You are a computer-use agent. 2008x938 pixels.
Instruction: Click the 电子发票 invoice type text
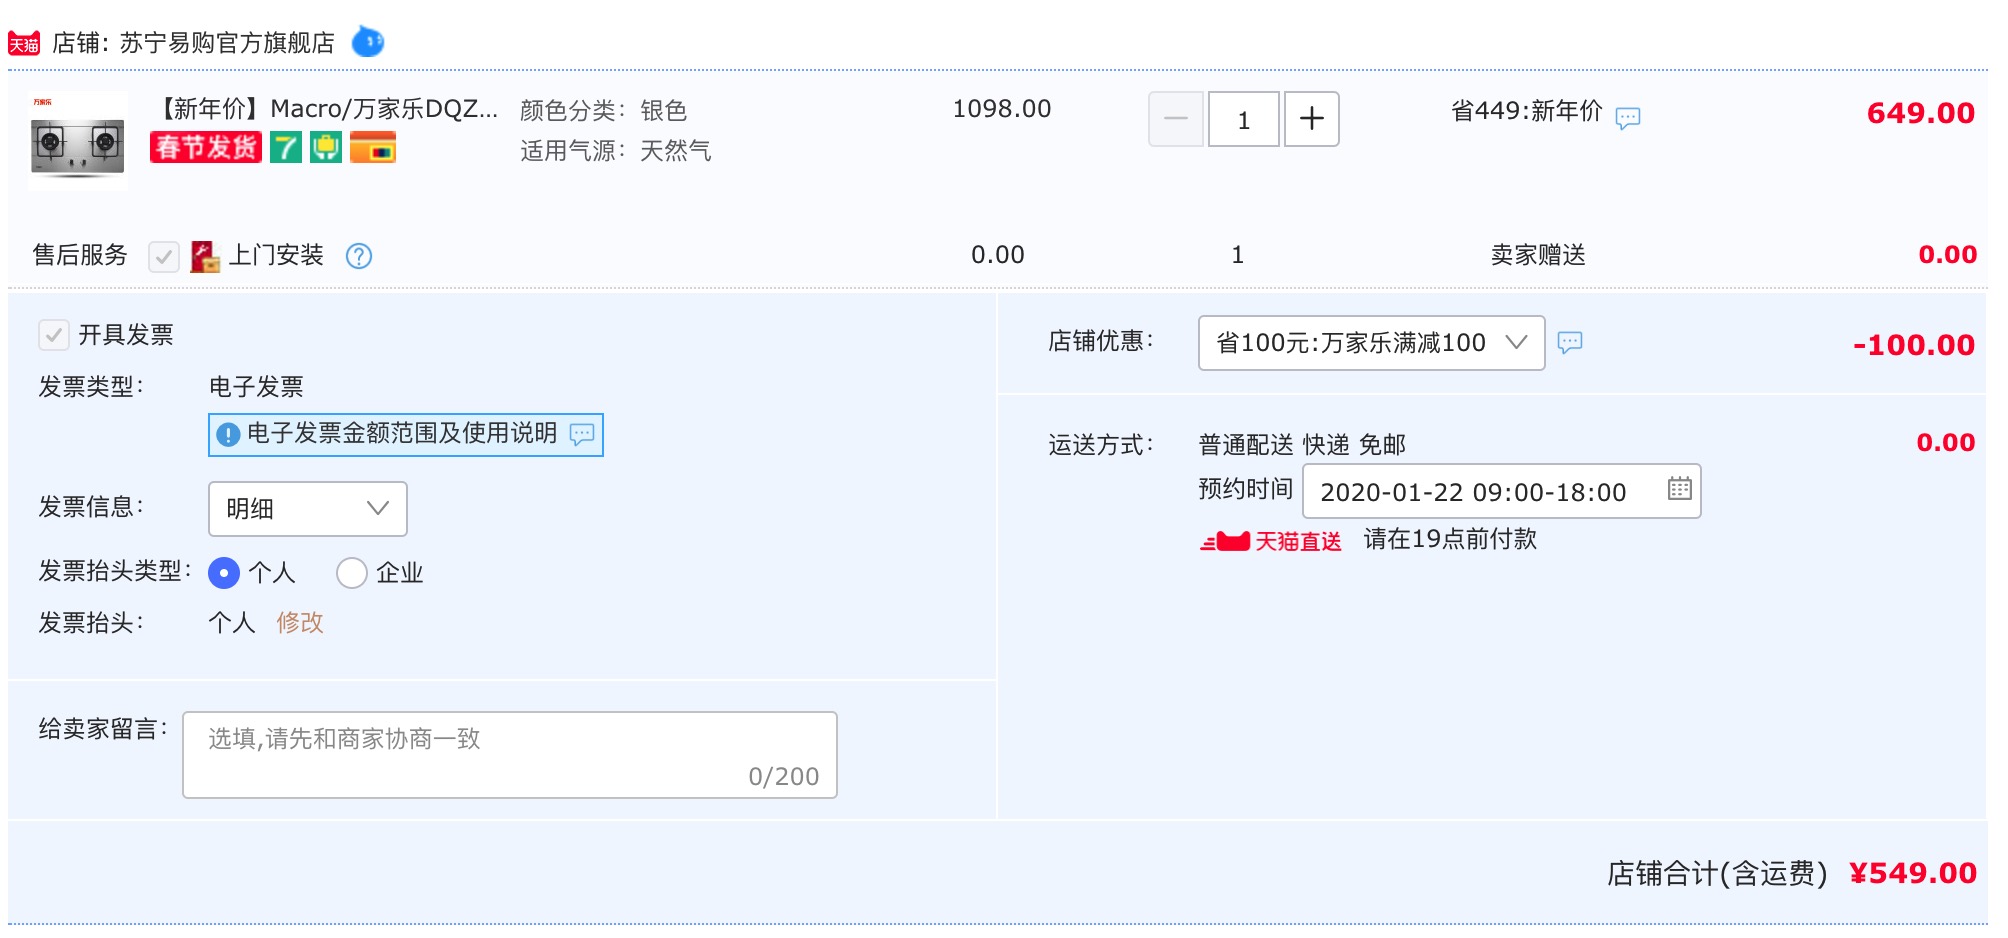[256, 387]
